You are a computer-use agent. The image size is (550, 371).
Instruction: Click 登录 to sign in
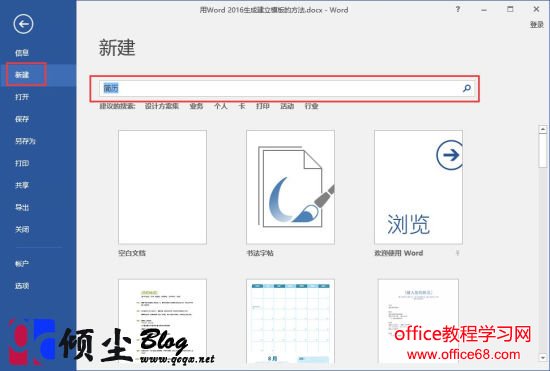tap(537, 25)
